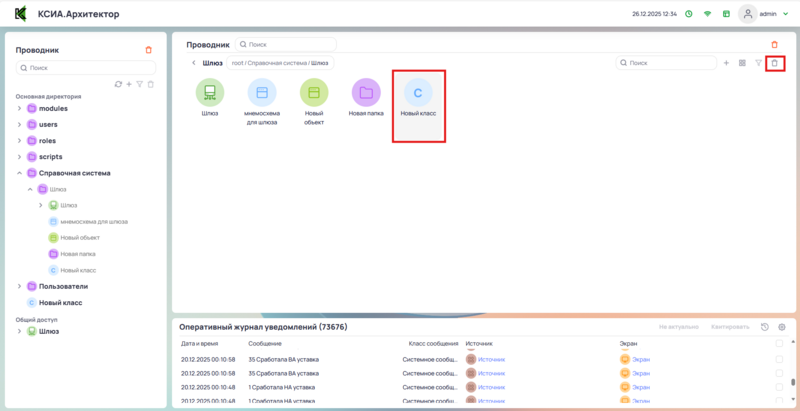Click the orange trash icon in the sidebar header
Screen dimensions: 800x411
tap(149, 49)
